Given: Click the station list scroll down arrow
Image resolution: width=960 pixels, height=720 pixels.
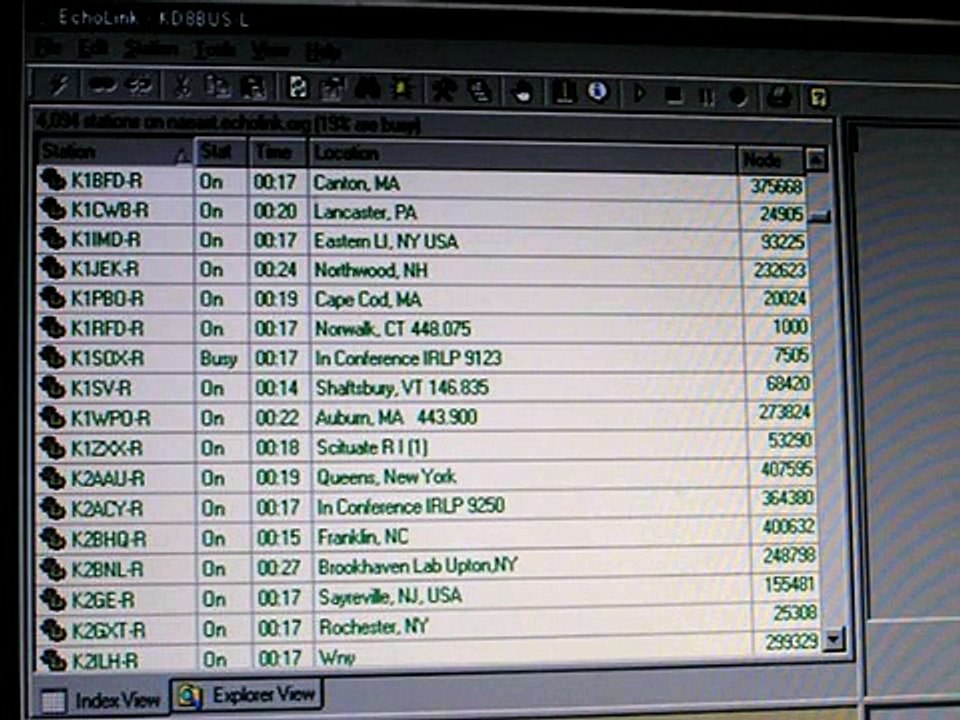Looking at the screenshot, I should [834, 639].
